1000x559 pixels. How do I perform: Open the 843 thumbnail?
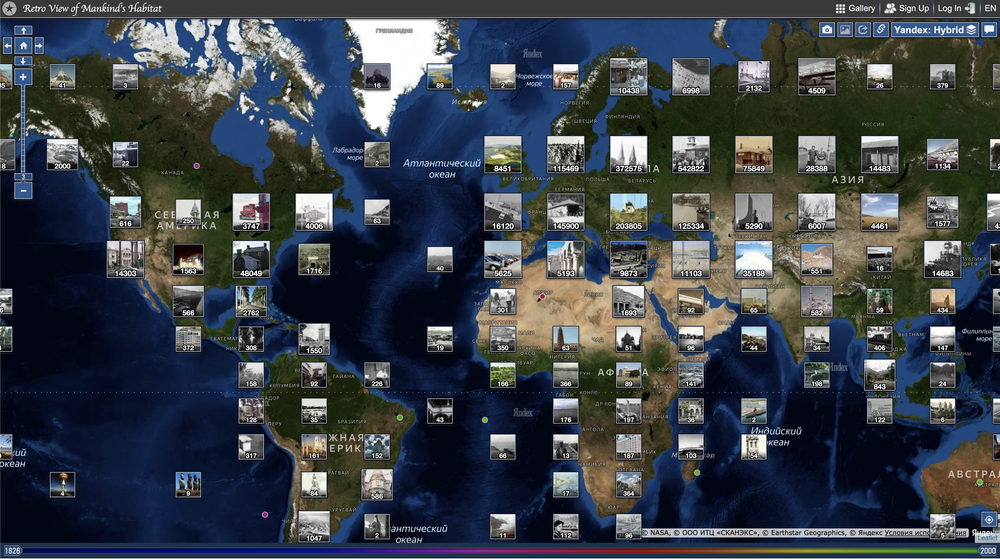(879, 375)
